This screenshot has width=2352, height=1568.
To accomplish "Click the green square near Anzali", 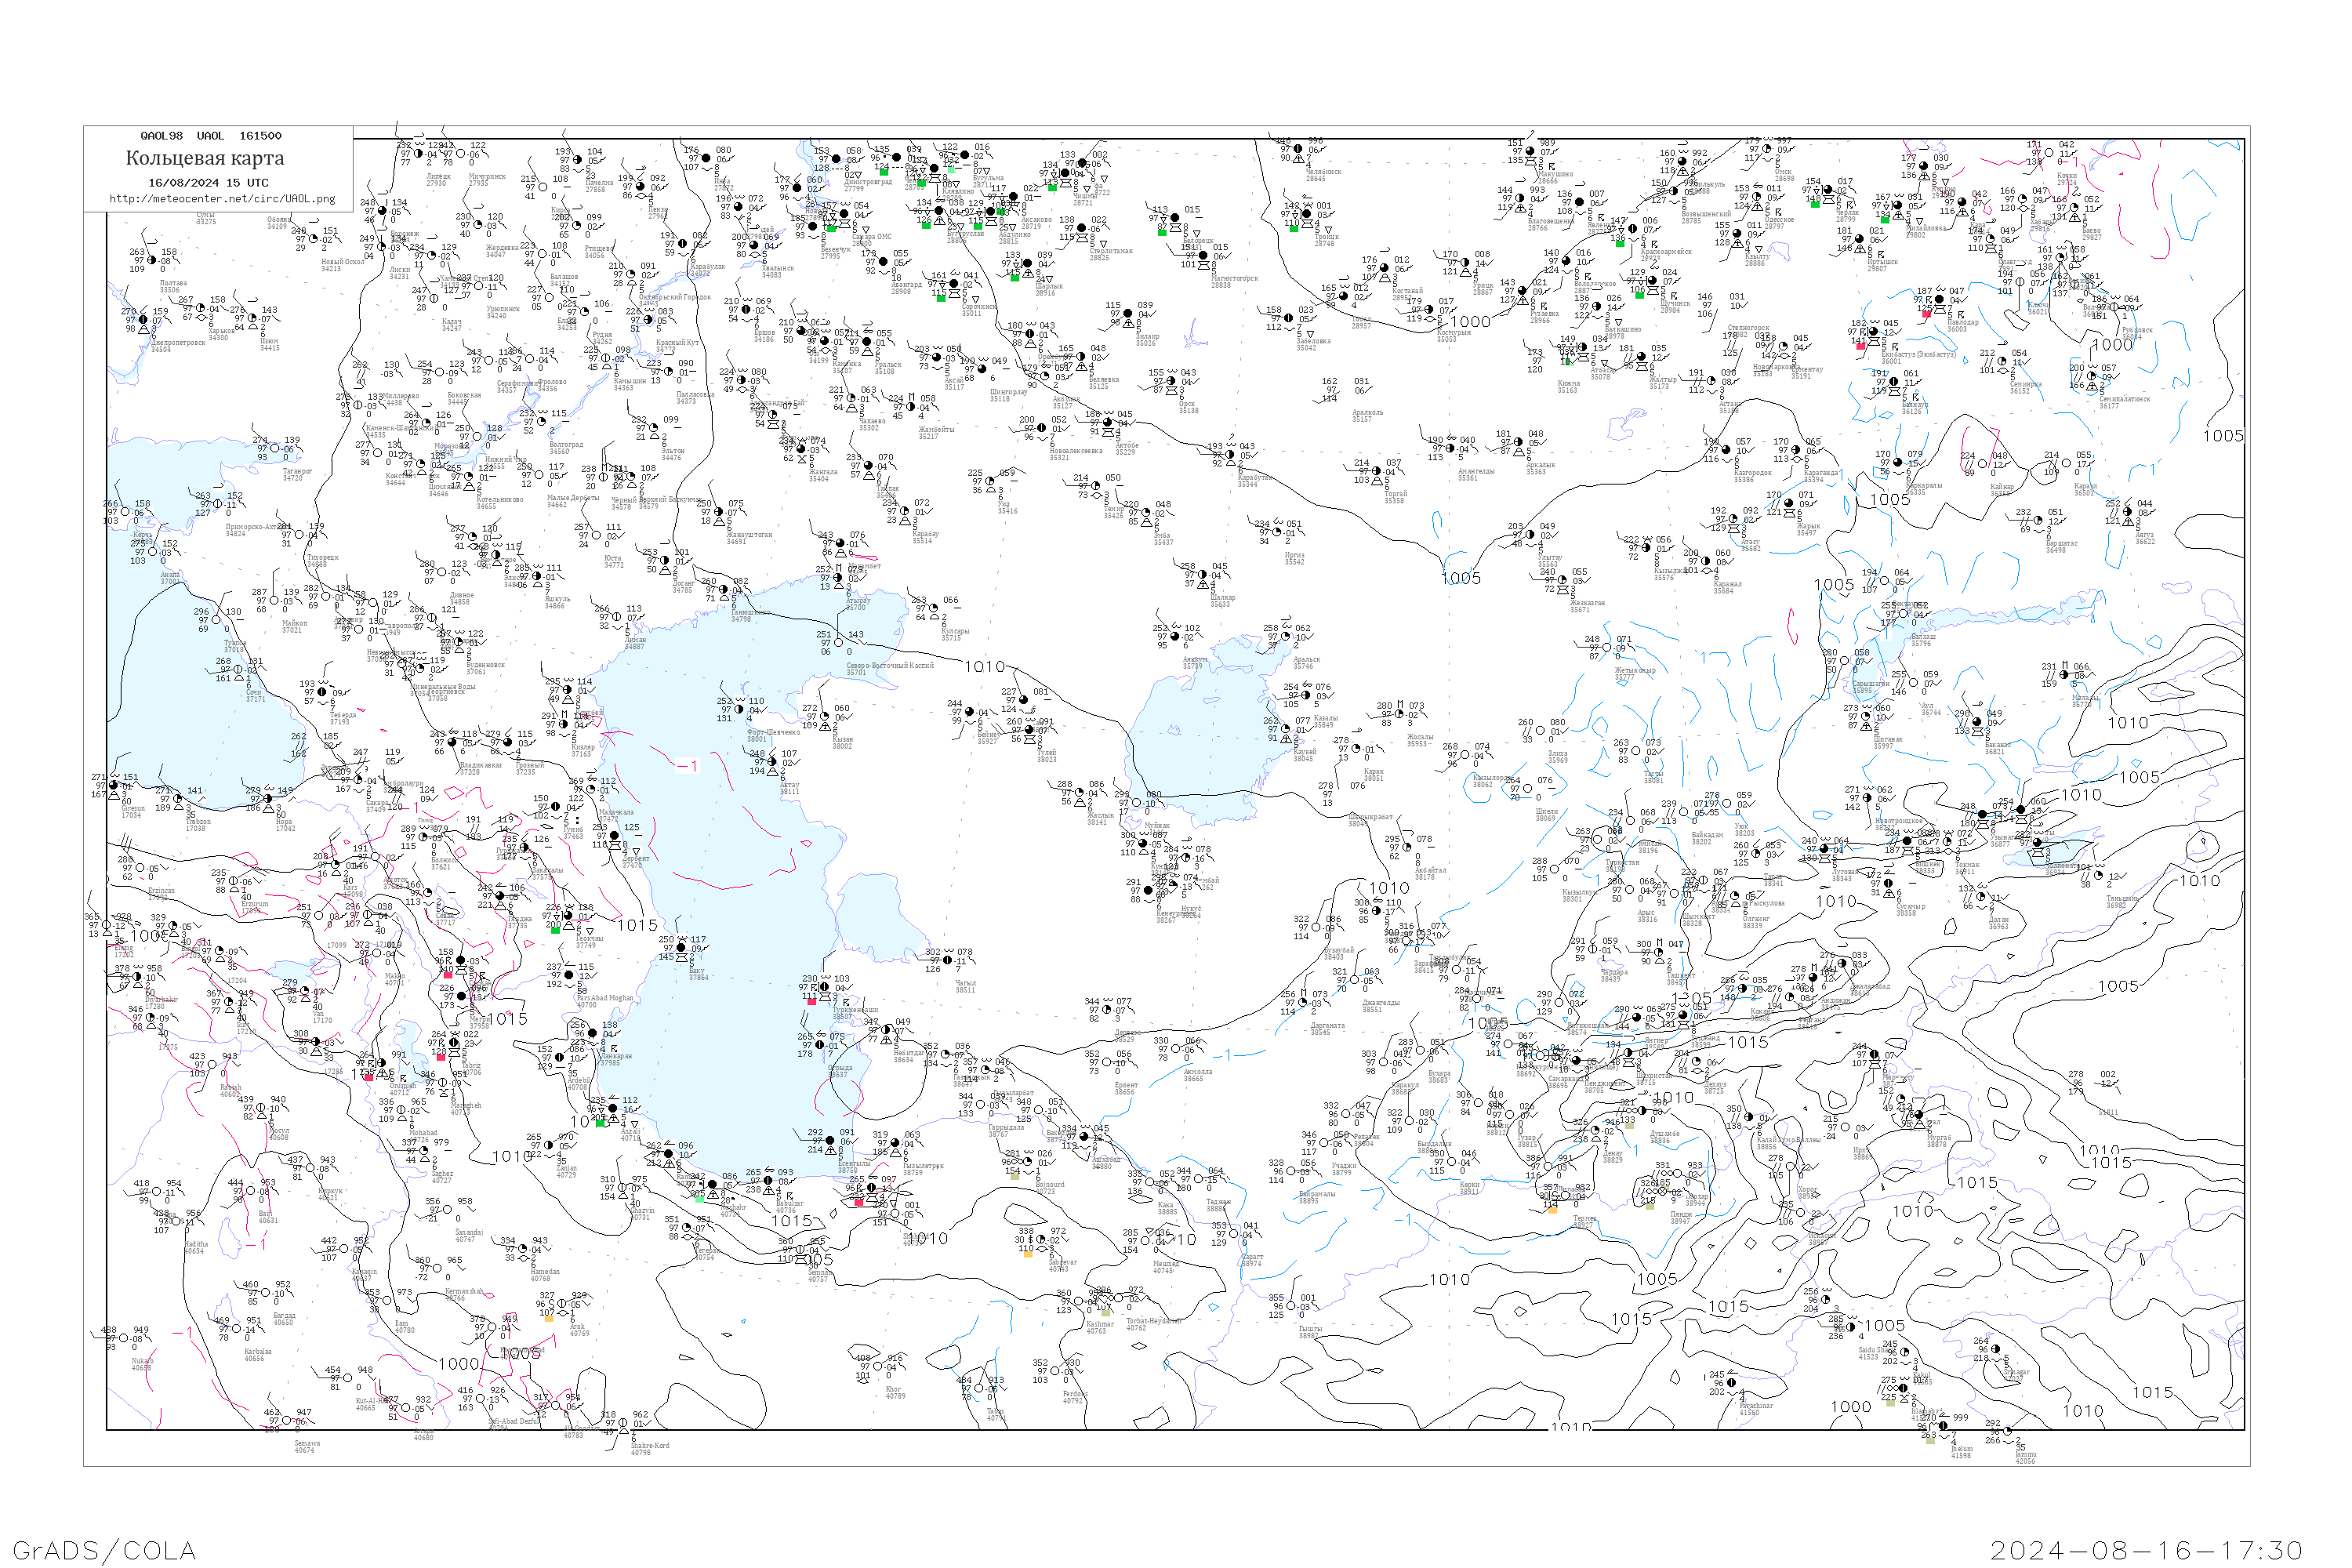I will coord(600,1123).
